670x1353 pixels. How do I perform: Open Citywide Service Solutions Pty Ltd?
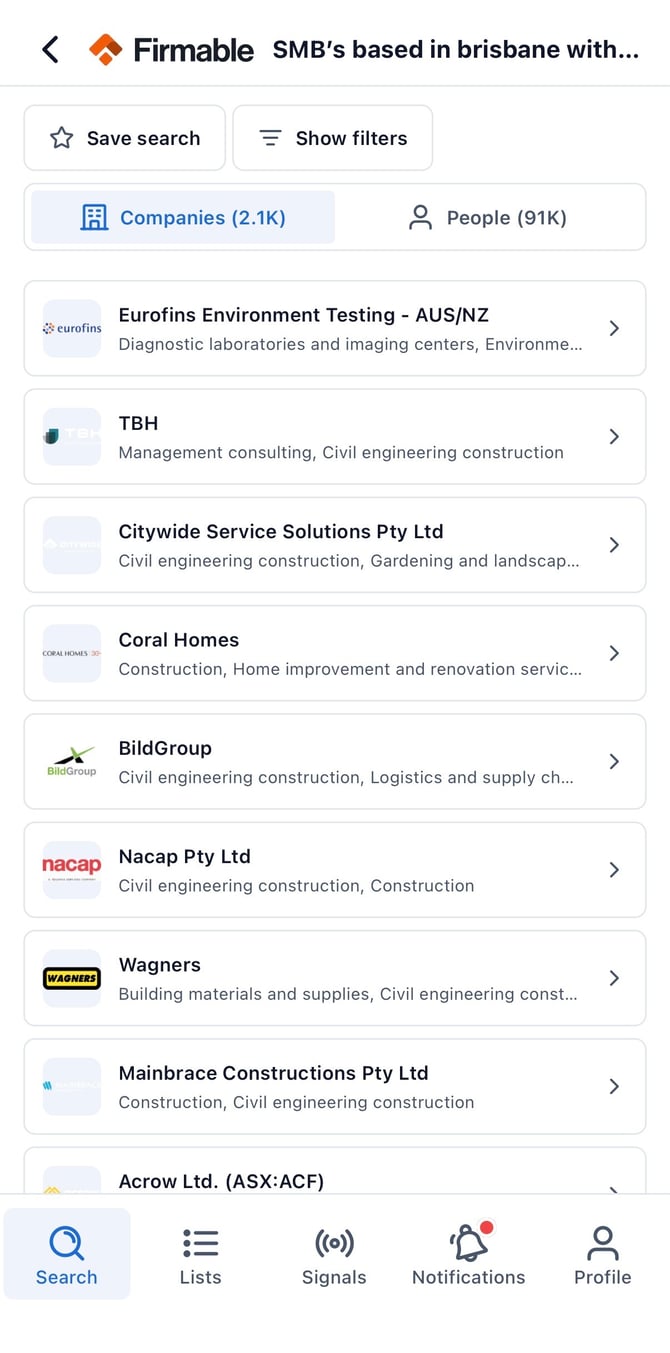click(x=335, y=545)
